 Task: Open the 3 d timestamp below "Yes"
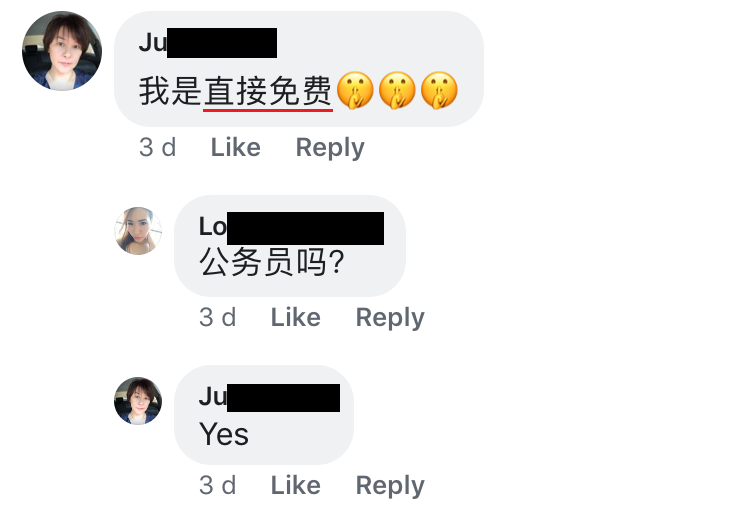218,485
